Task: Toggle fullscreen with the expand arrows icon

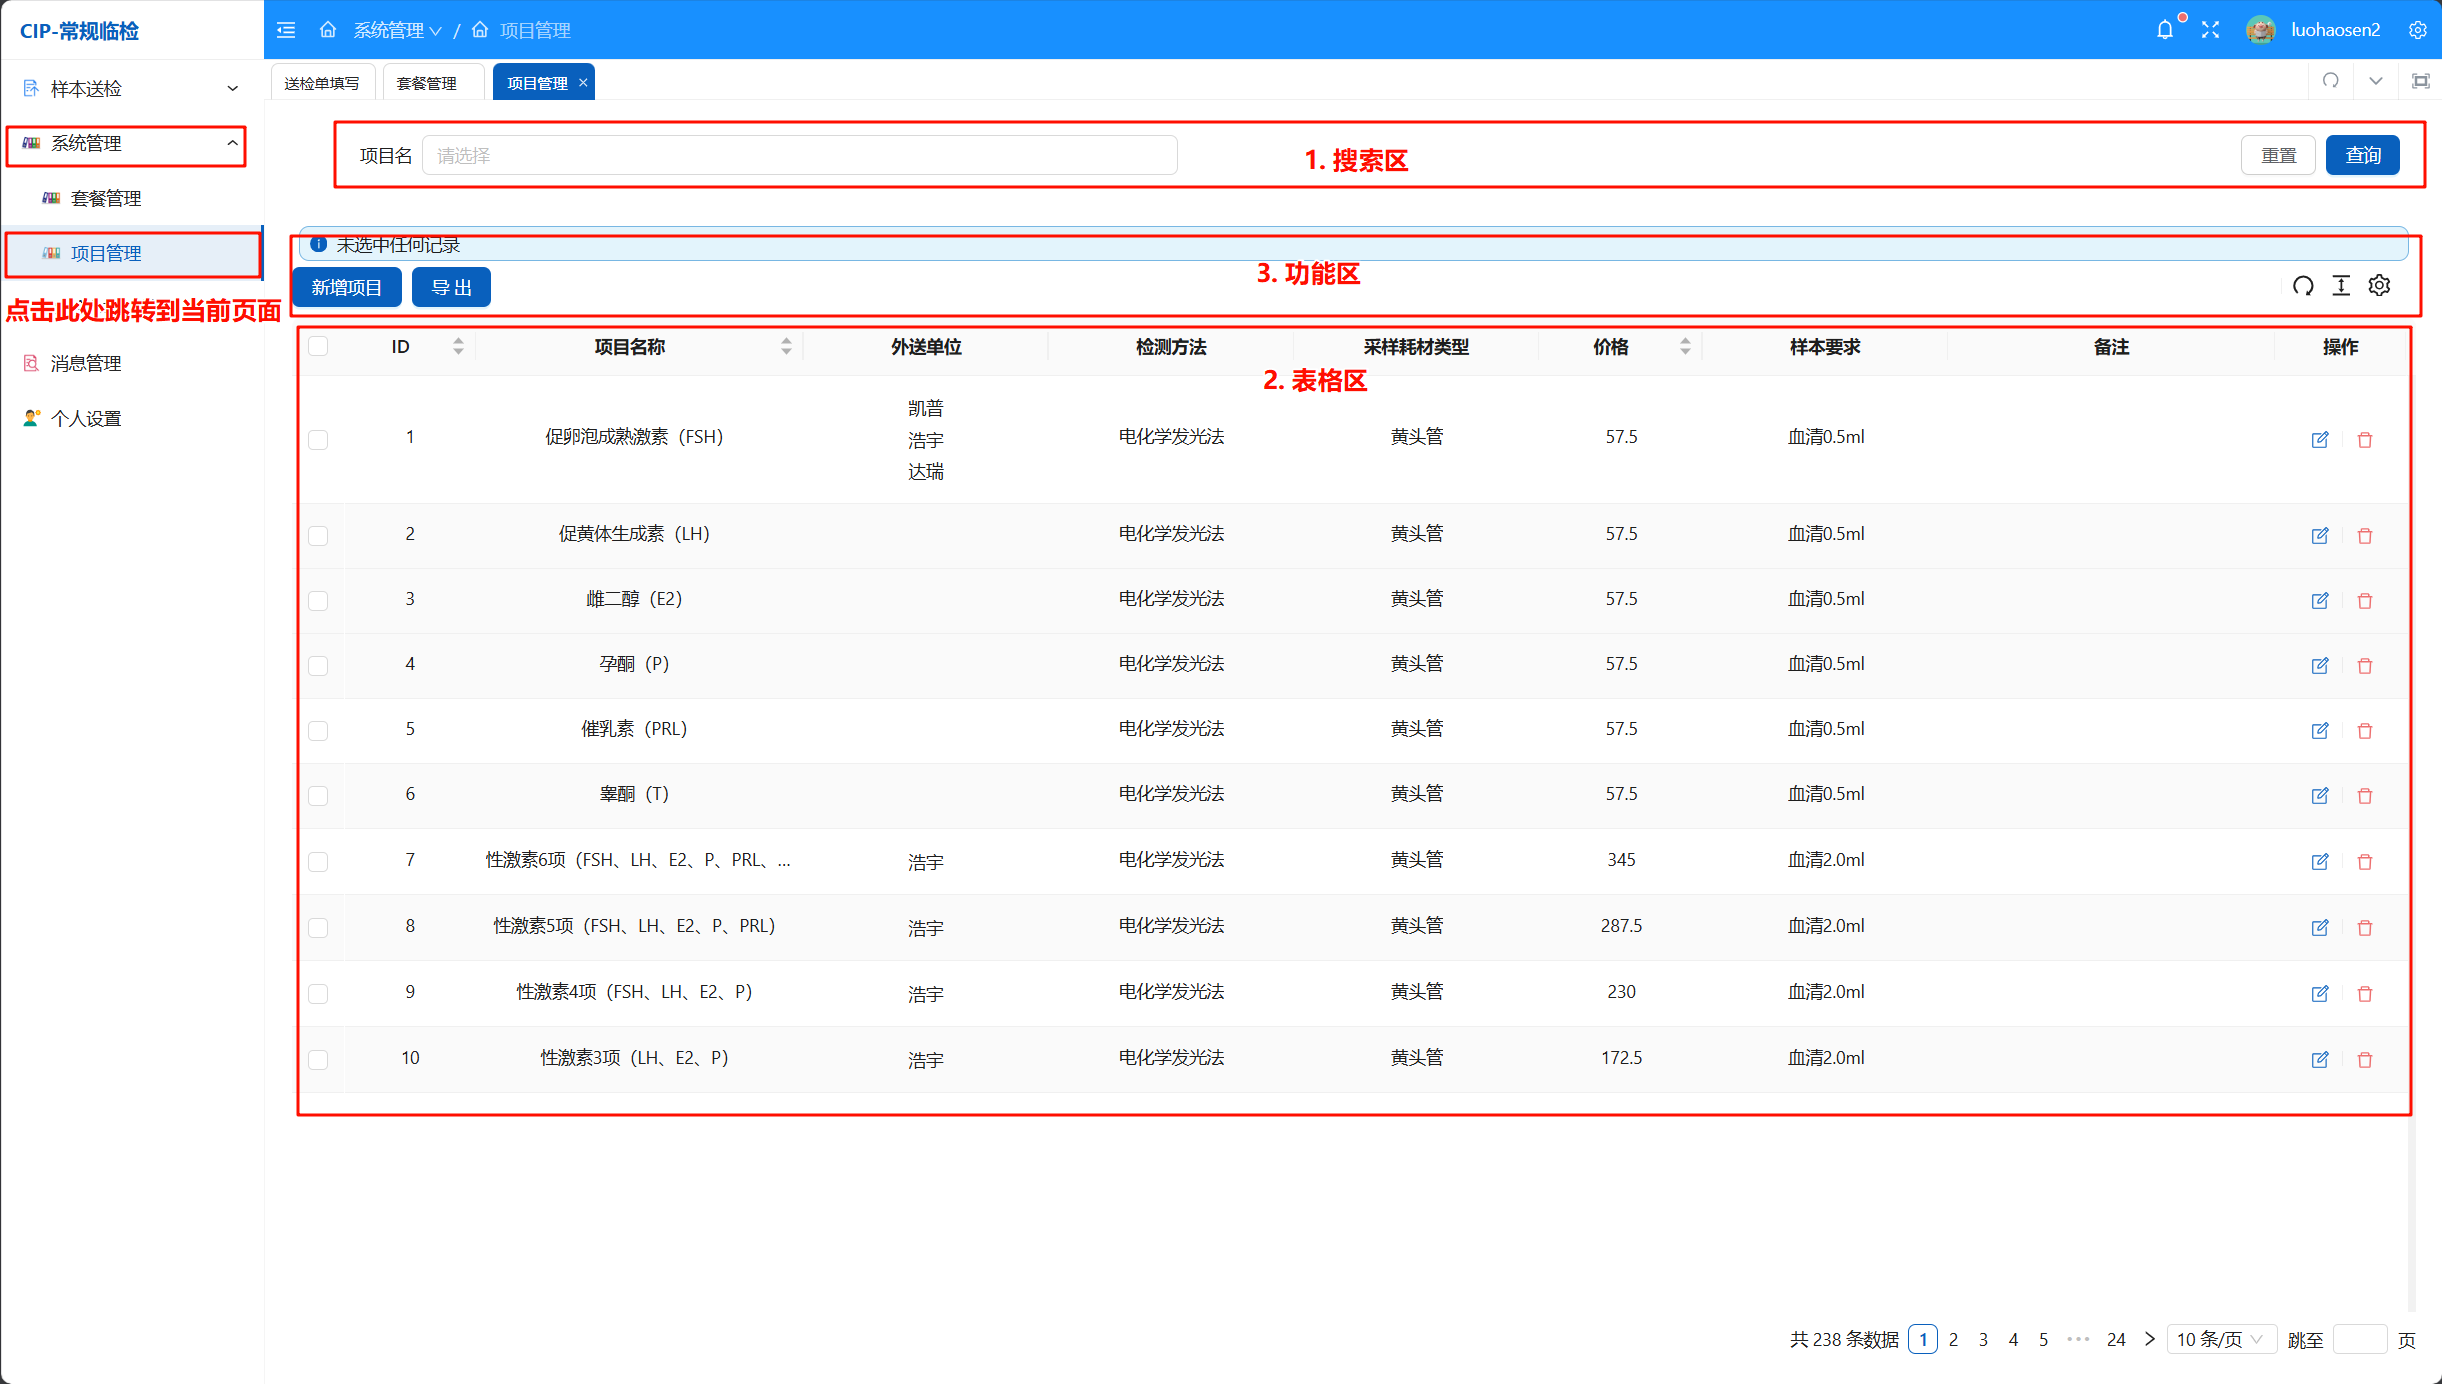Action: point(2210,30)
